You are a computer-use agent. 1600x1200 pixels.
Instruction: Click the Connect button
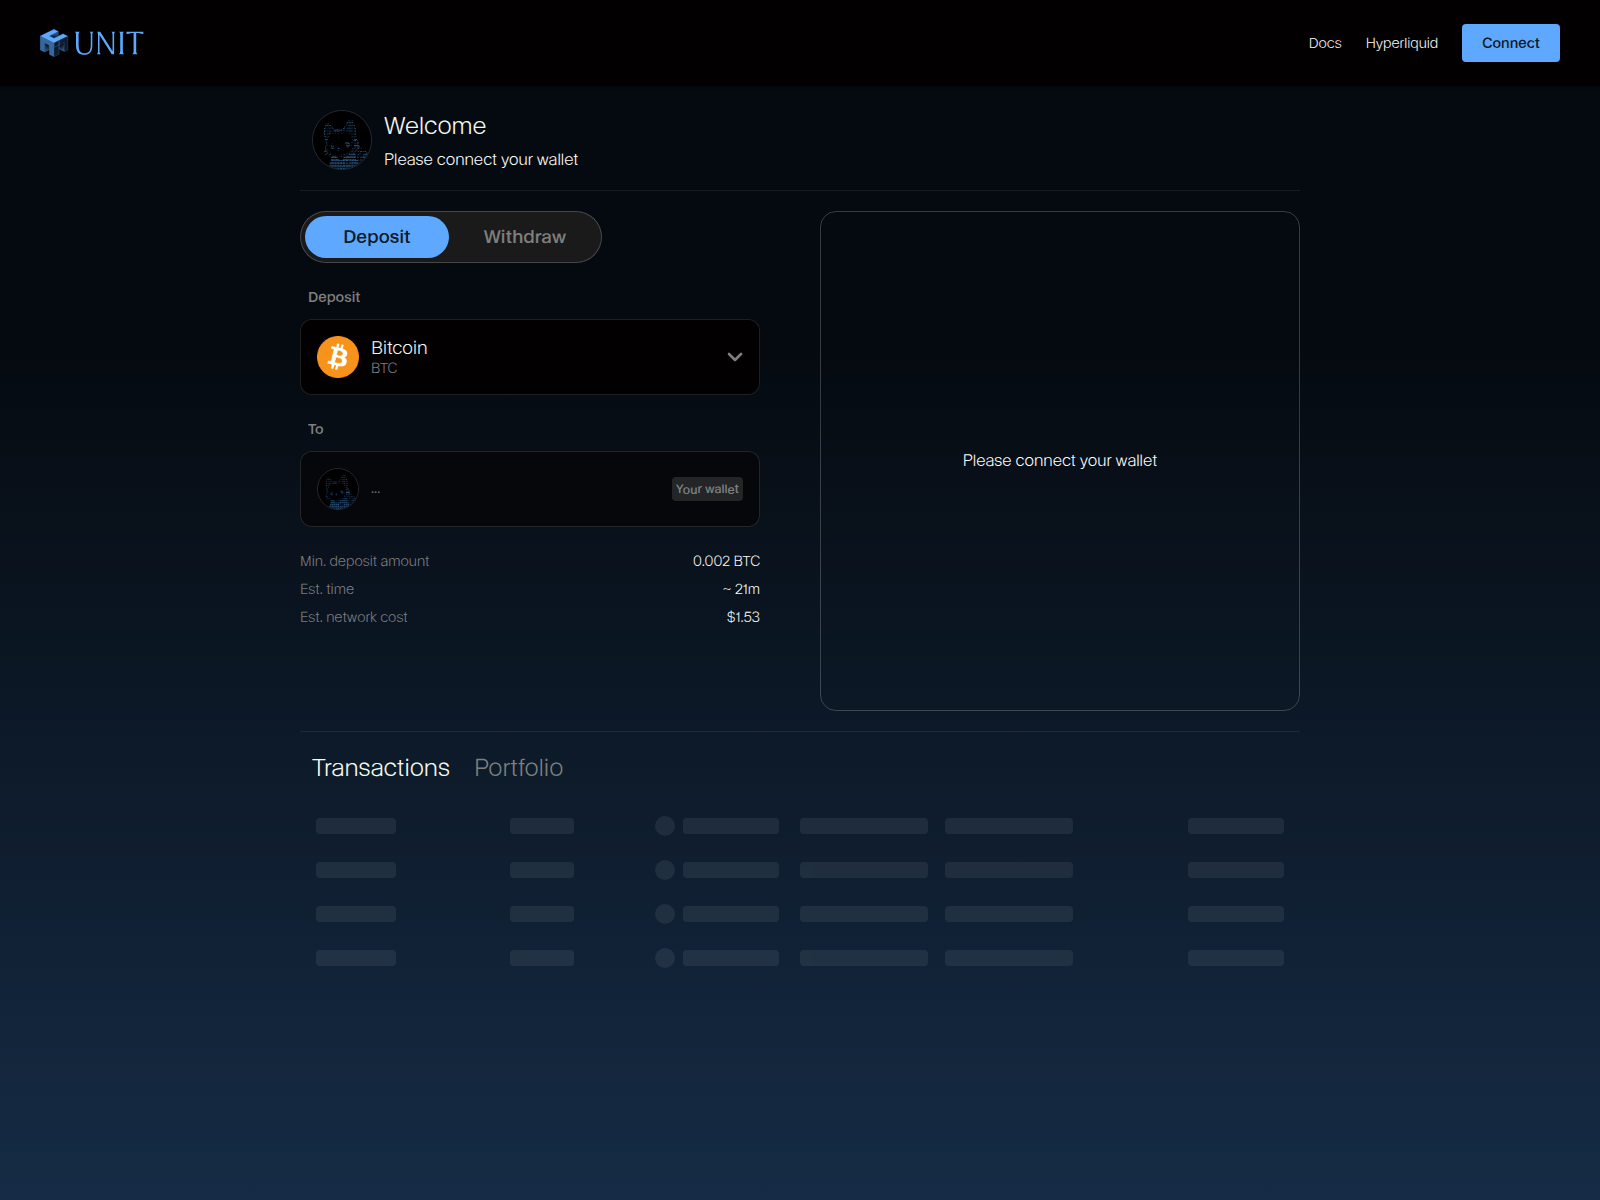click(x=1510, y=43)
